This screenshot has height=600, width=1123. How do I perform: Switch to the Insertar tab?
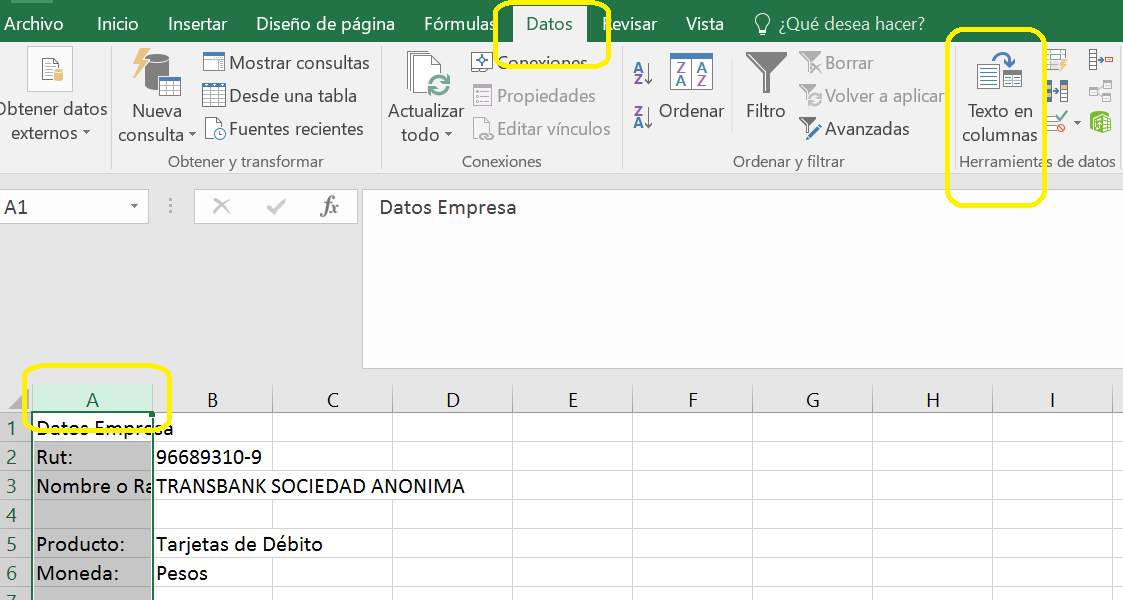198,24
